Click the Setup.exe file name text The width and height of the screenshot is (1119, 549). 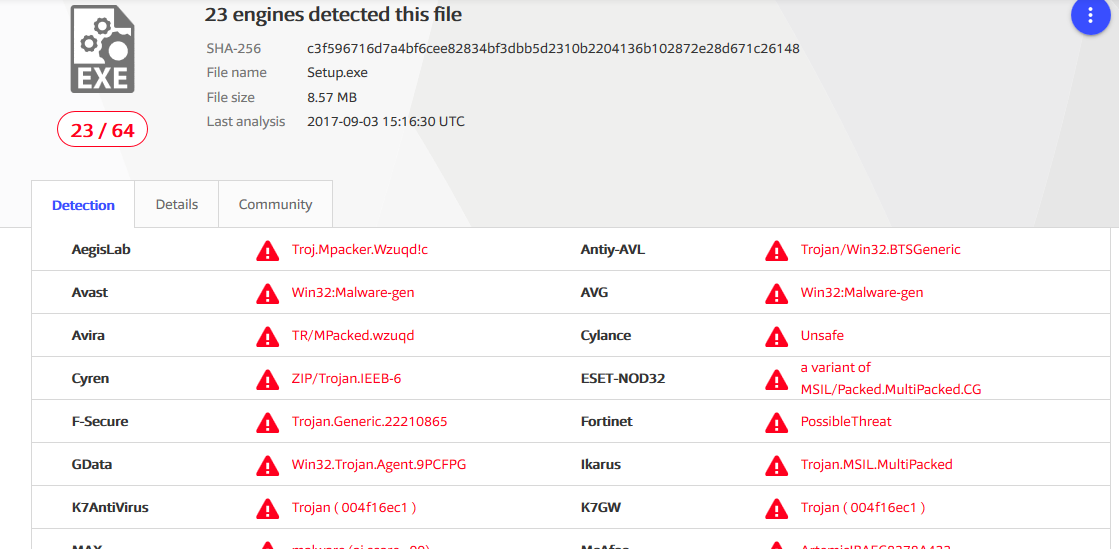click(338, 72)
